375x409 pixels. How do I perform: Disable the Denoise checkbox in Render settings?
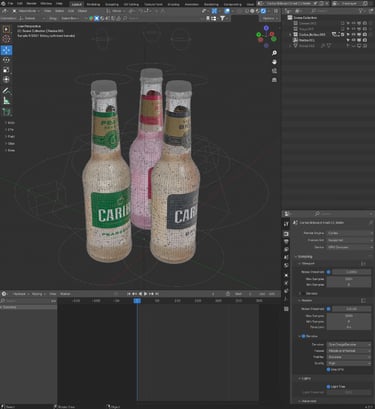[303, 336]
